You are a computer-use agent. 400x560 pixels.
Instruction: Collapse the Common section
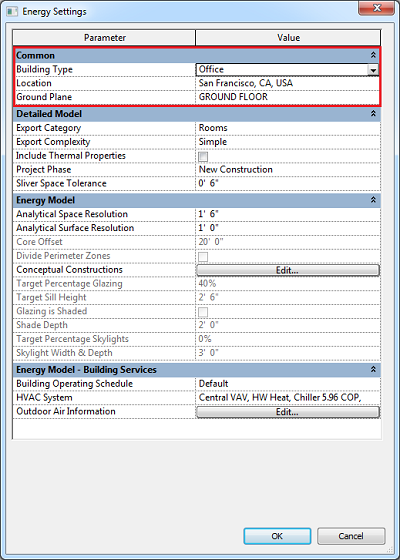[x=373, y=55]
